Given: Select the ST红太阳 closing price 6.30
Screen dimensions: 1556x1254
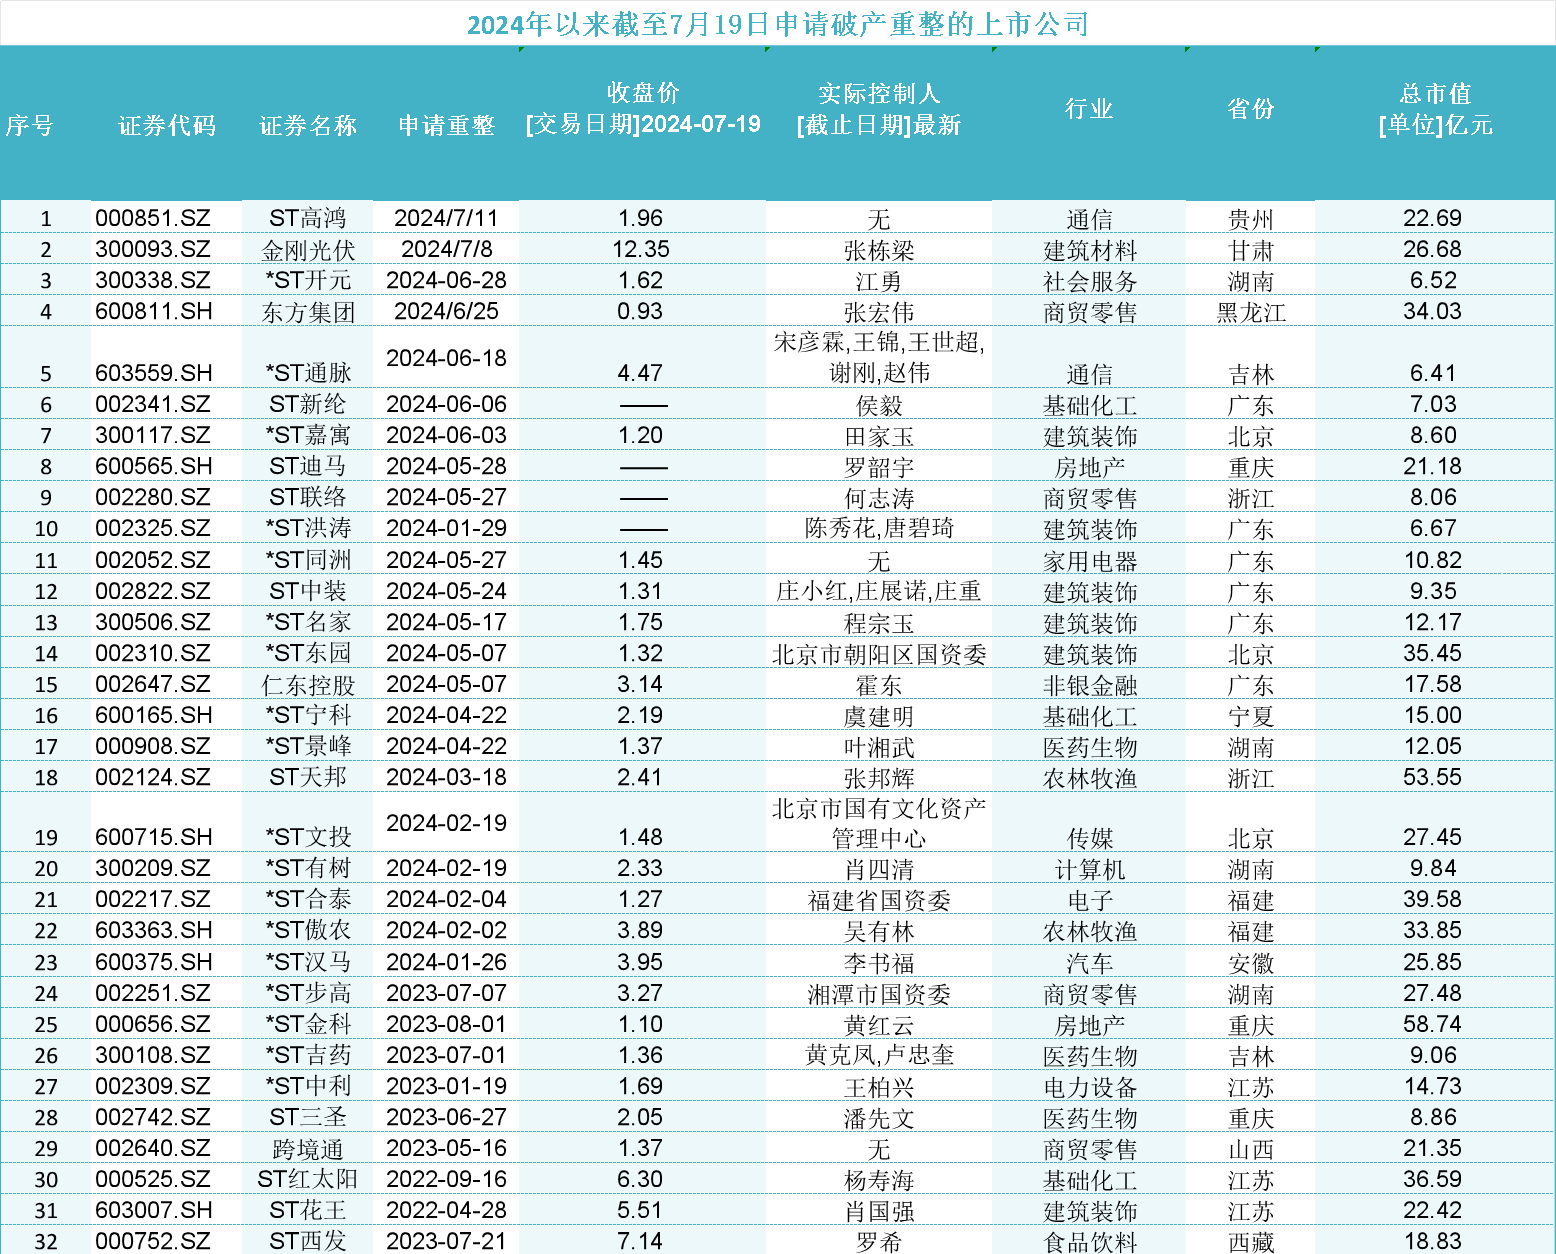Looking at the screenshot, I should click(640, 1179).
